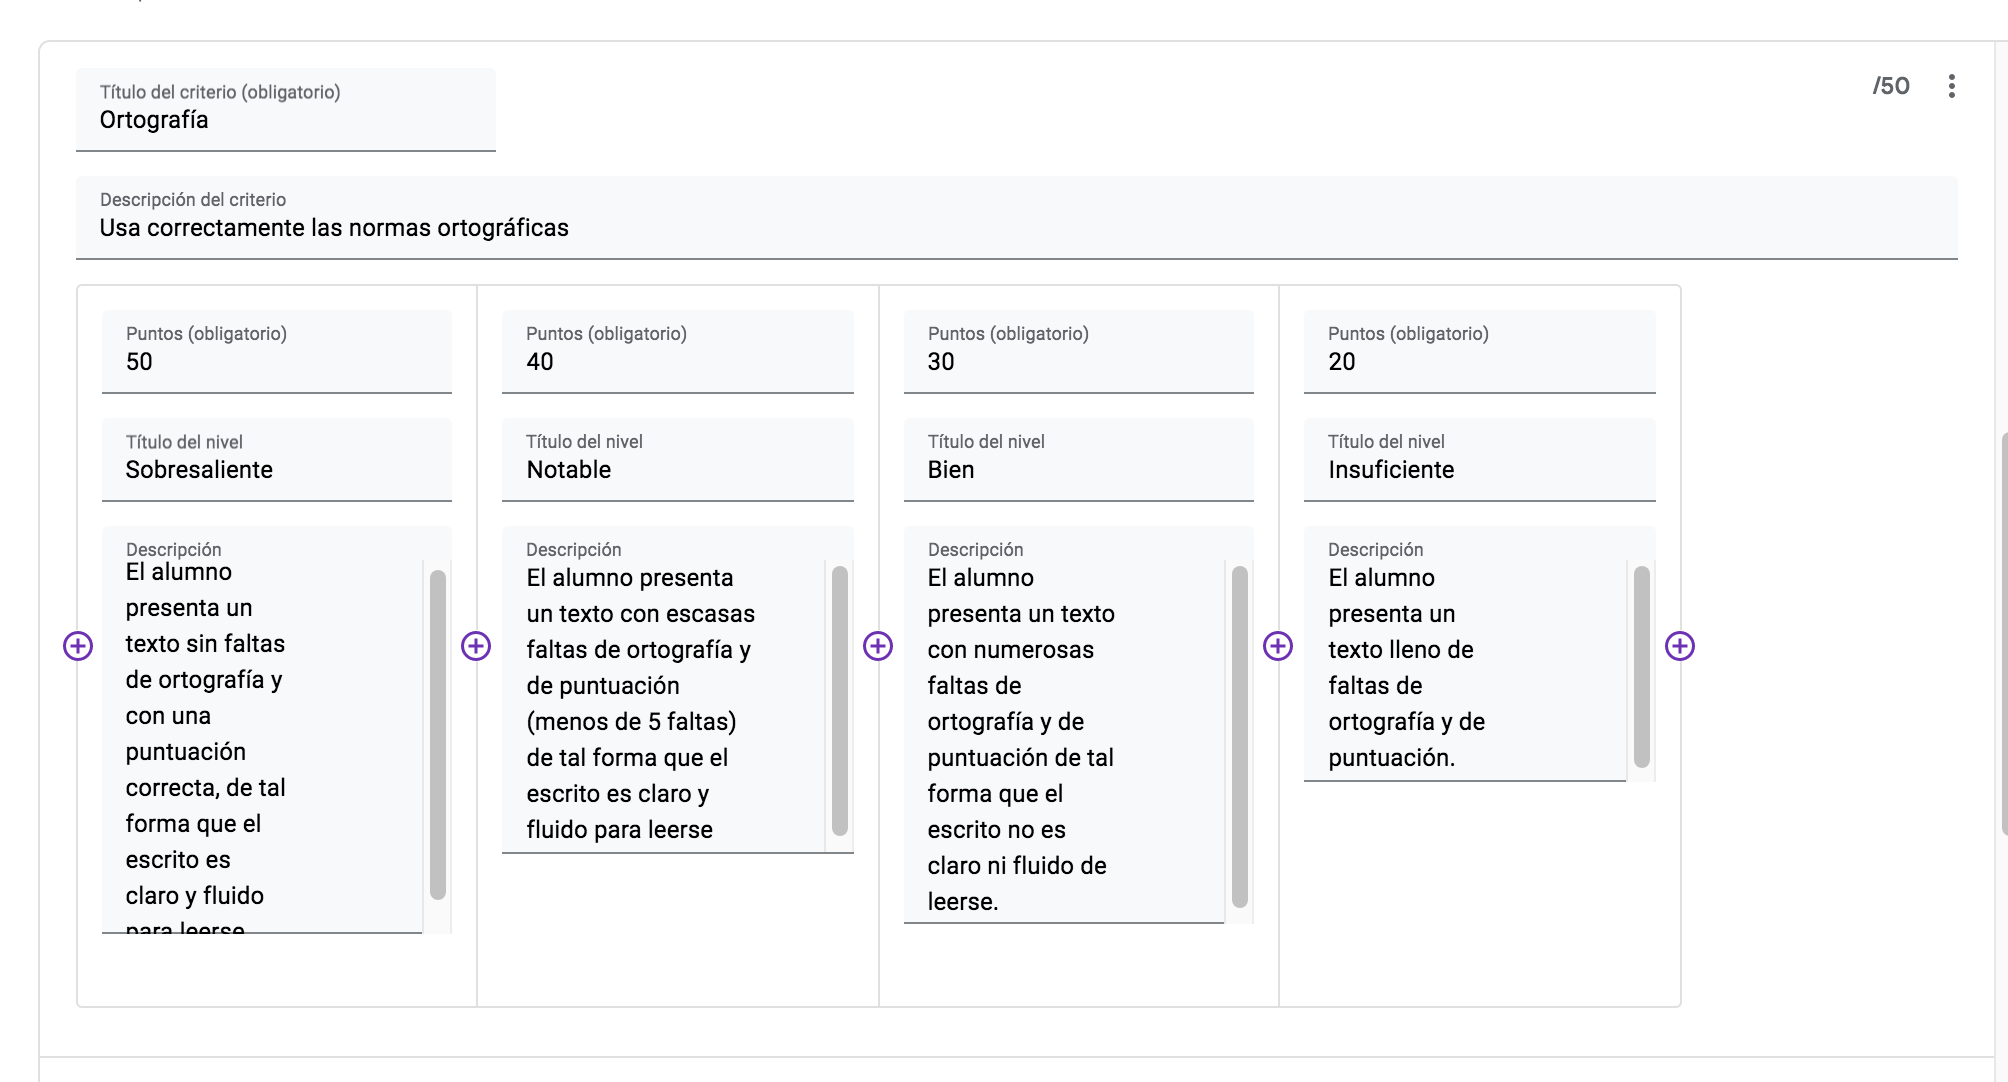Edit the 50 points field
The image size is (2008, 1082).
(x=276, y=362)
